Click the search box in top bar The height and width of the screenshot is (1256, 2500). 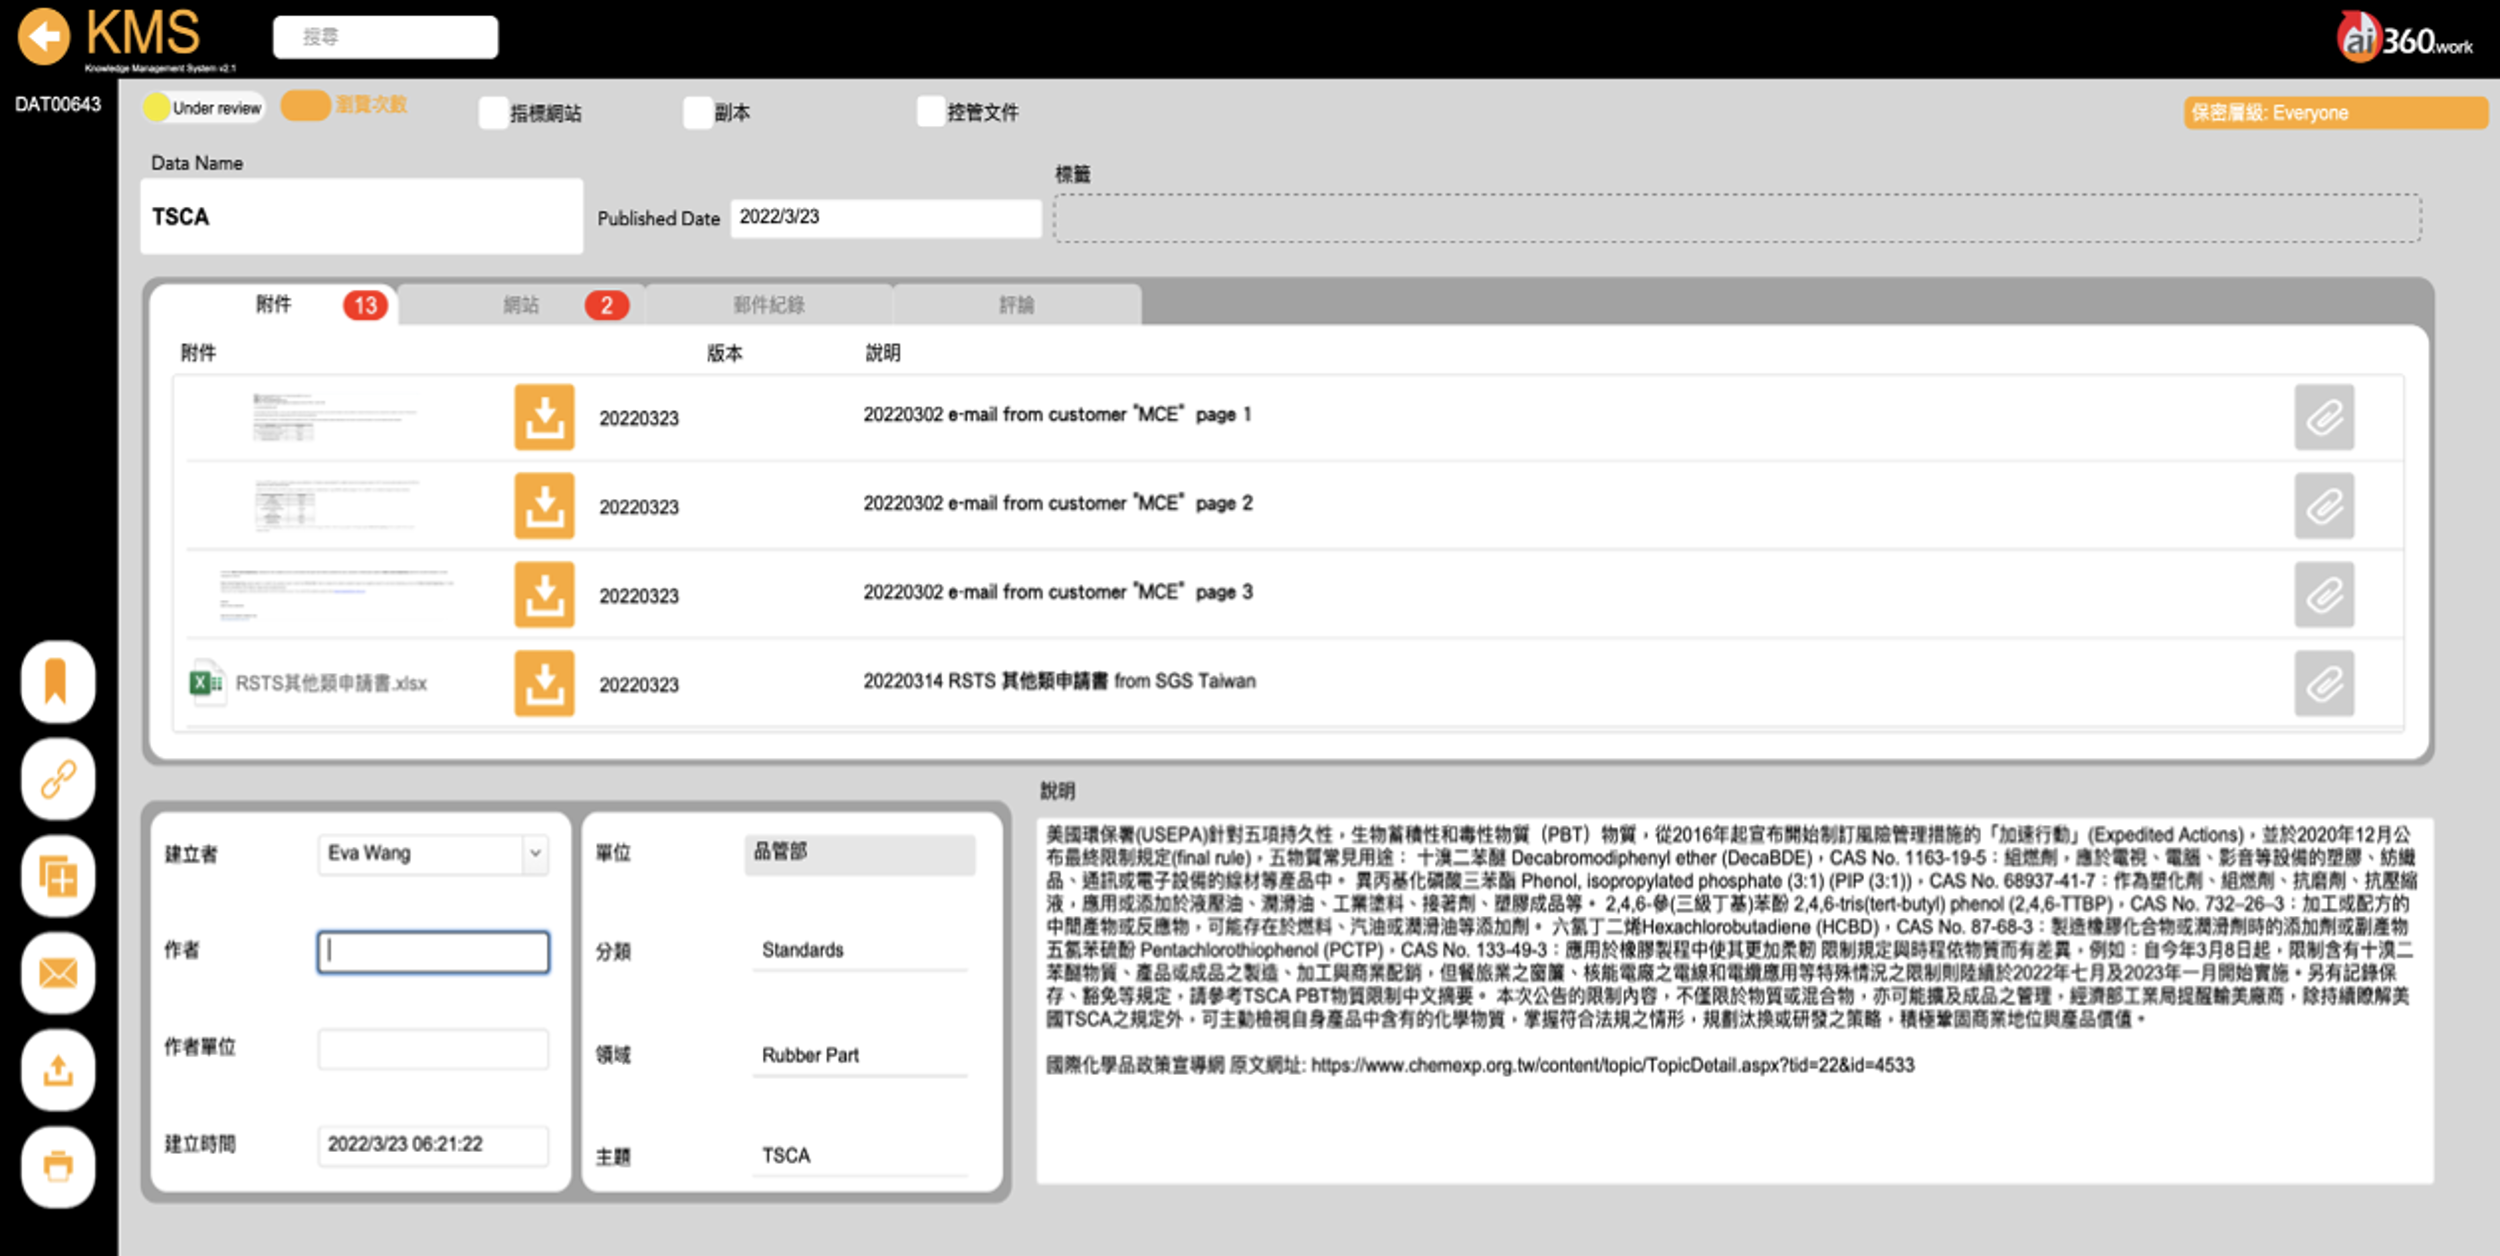(x=385, y=37)
